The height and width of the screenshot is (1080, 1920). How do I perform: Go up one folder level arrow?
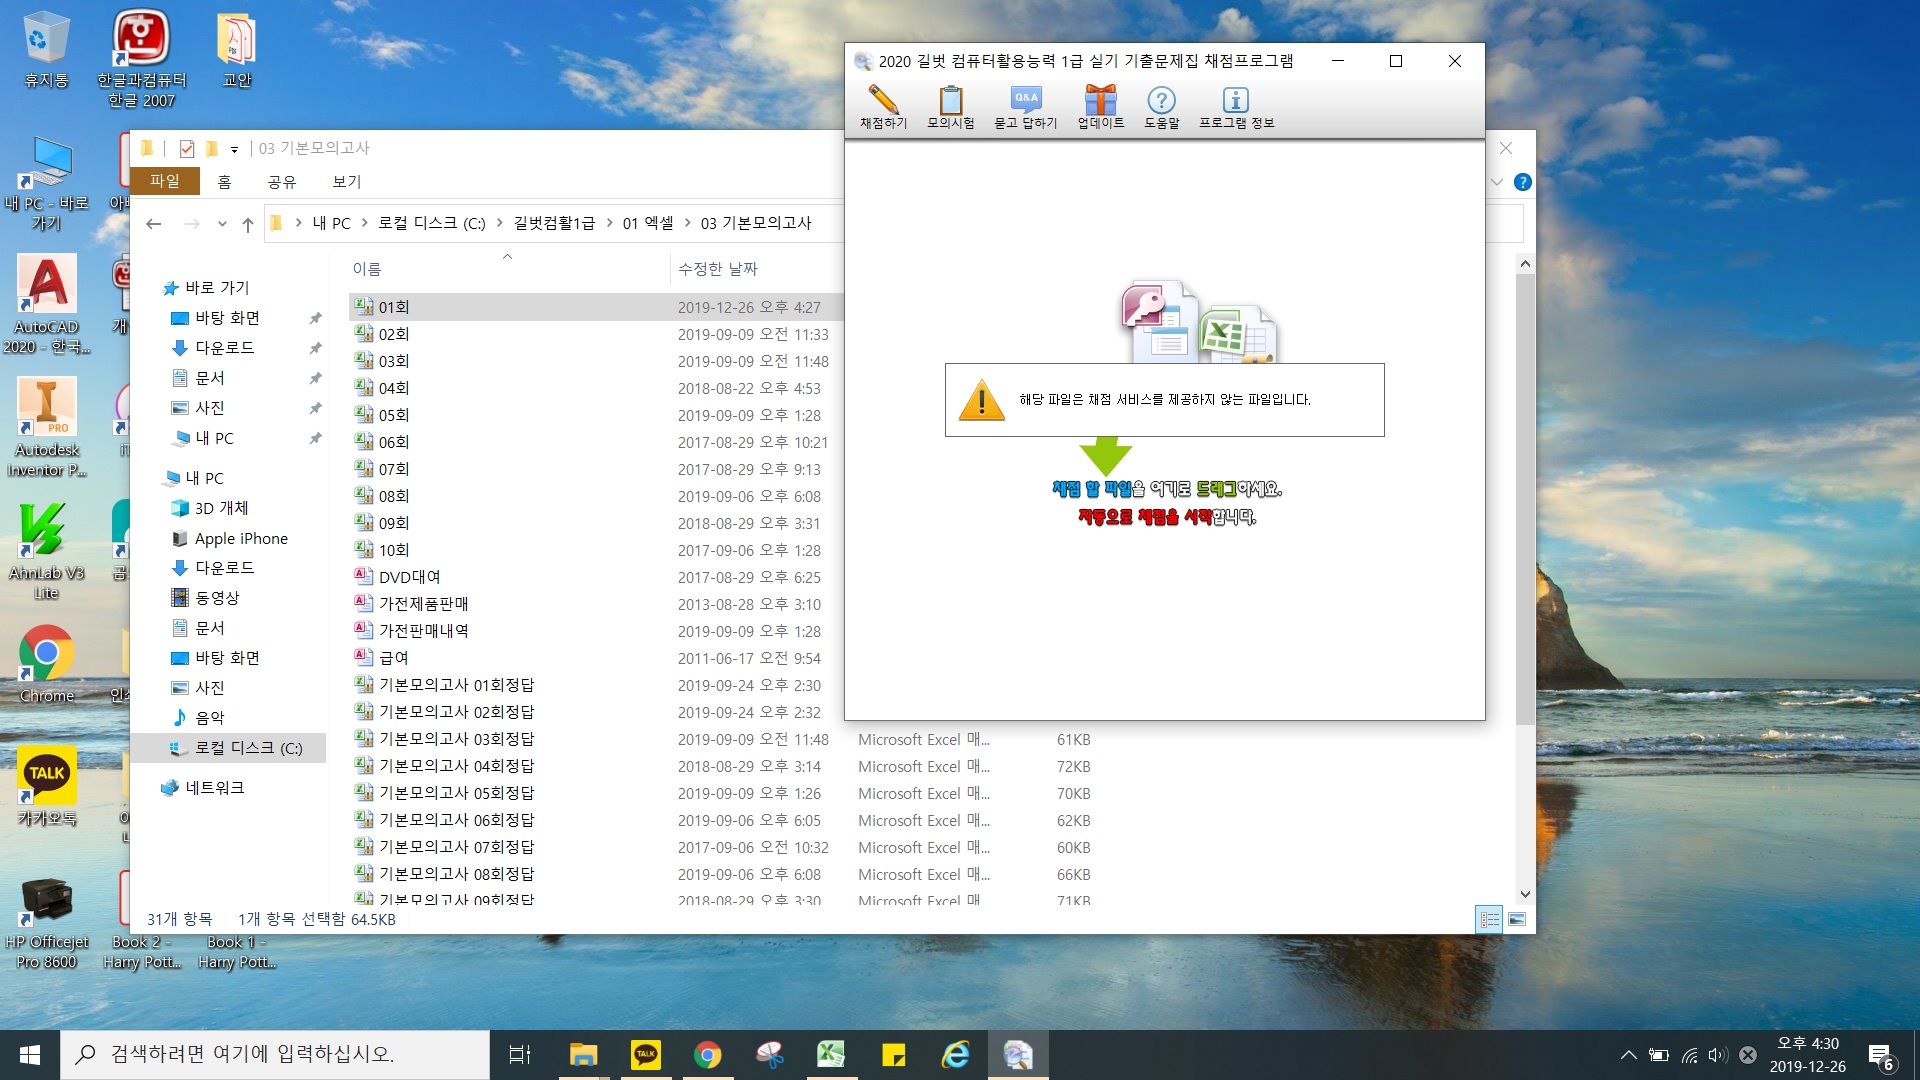click(248, 224)
